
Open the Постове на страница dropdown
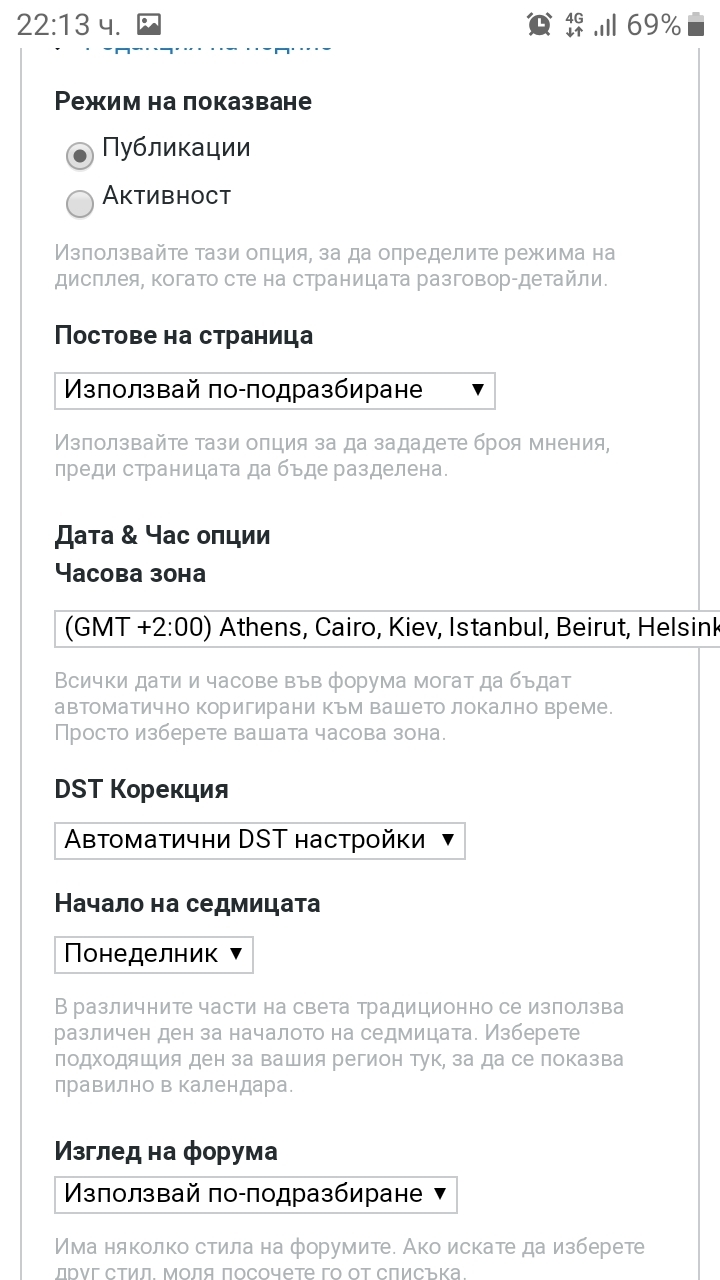[275, 390]
